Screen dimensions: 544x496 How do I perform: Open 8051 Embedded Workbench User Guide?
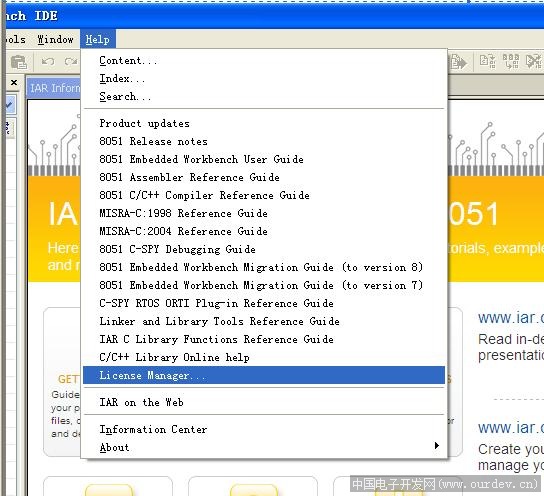click(264, 160)
